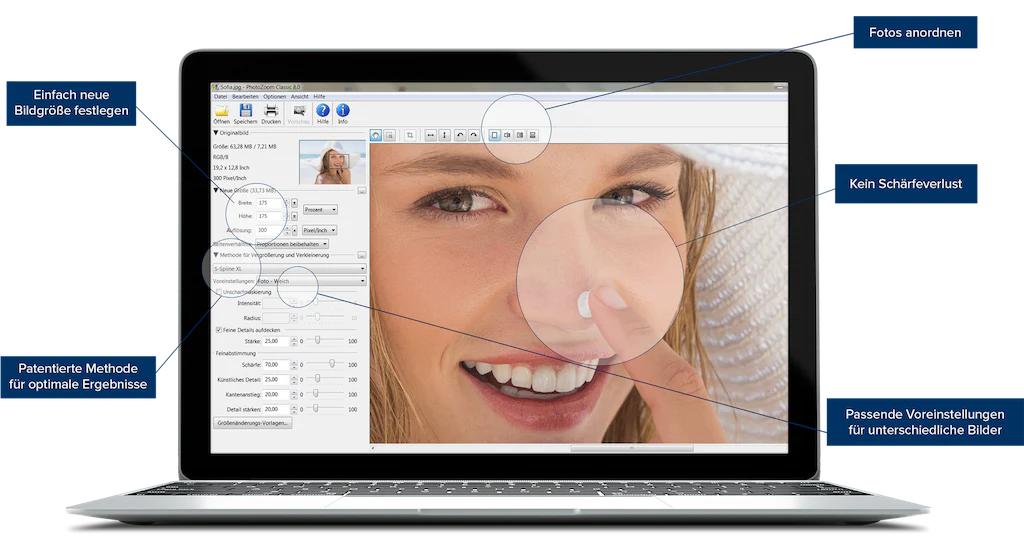1024x550 pixels.
Task: Click the Größenänderungs-Vorlagen button
Action: click(253, 423)
